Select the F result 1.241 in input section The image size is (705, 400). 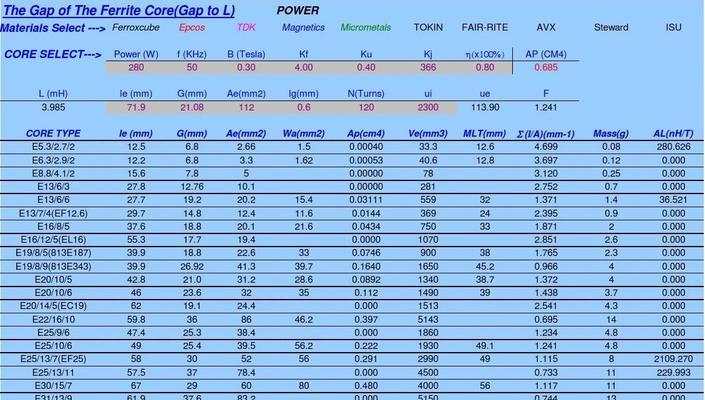click(x=546, y=107)
